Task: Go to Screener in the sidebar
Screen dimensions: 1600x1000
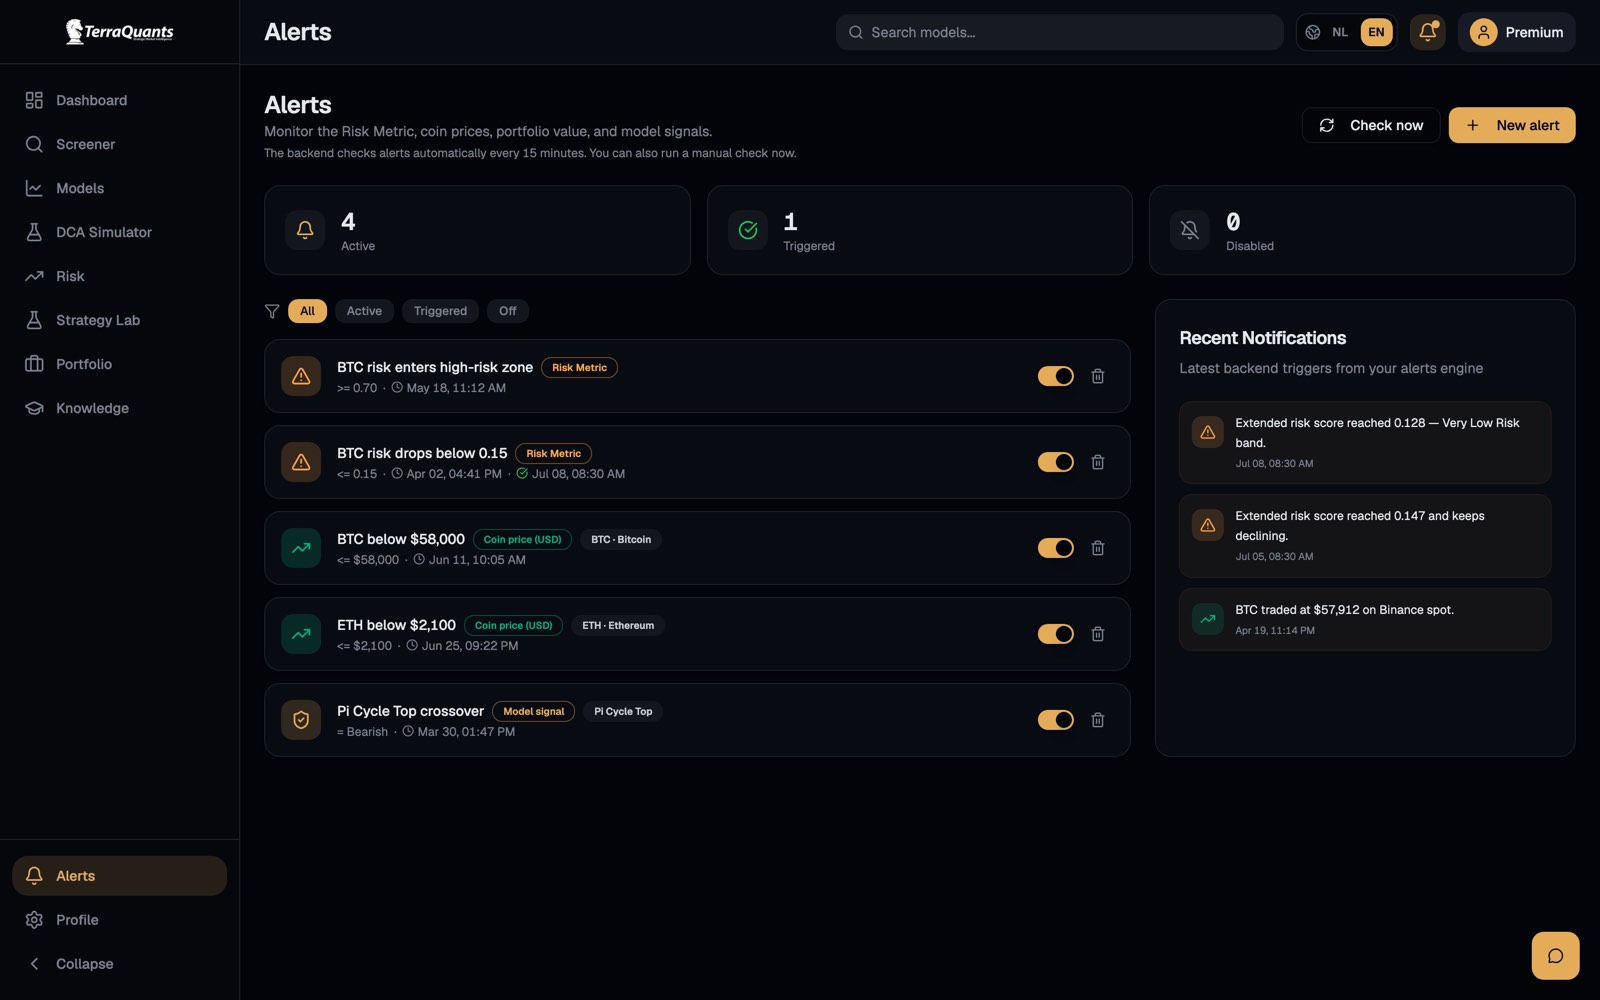Action: point(119,144)
